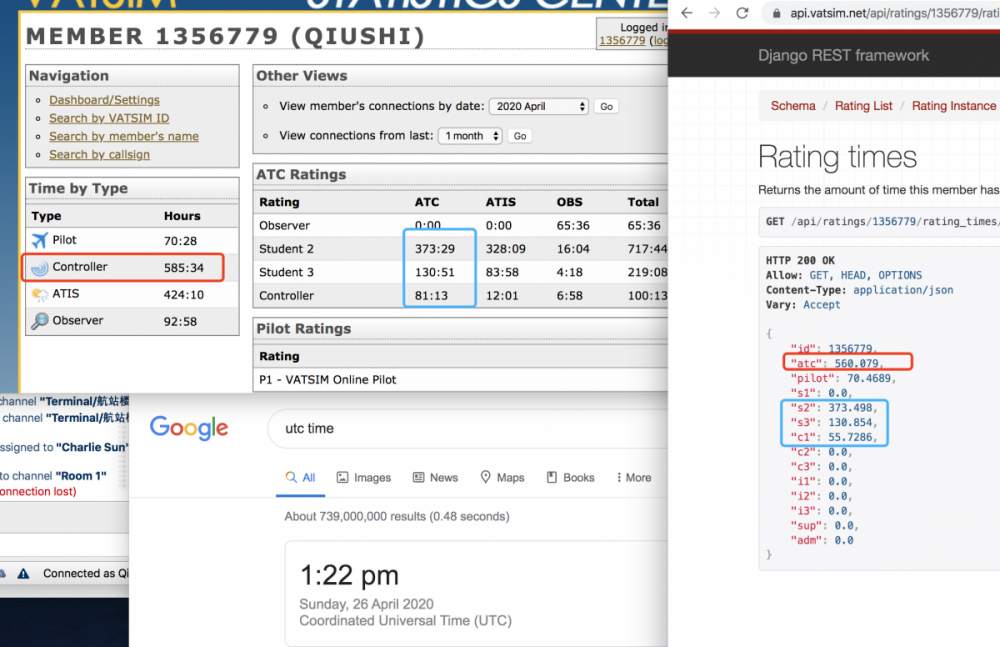Screen dimensions: 1000x647
Task: Click the Controller radar icon
Action: 40,267
